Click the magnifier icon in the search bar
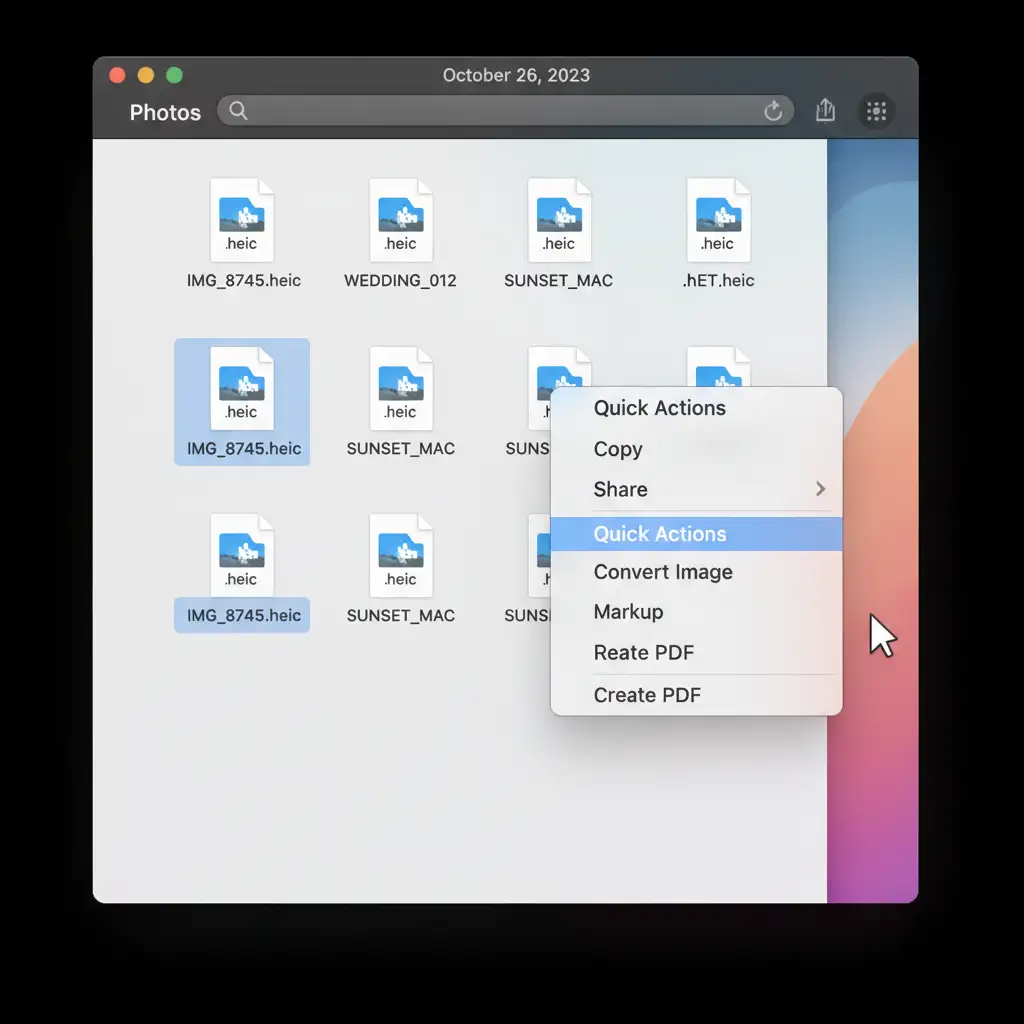This screenshot has width=1024, height=1024. [238, 111]
